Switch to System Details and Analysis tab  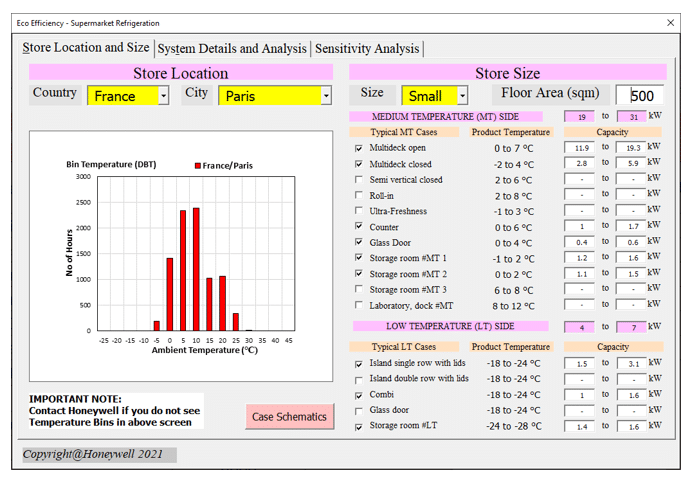pyautogui.click(x=232, y=48)
